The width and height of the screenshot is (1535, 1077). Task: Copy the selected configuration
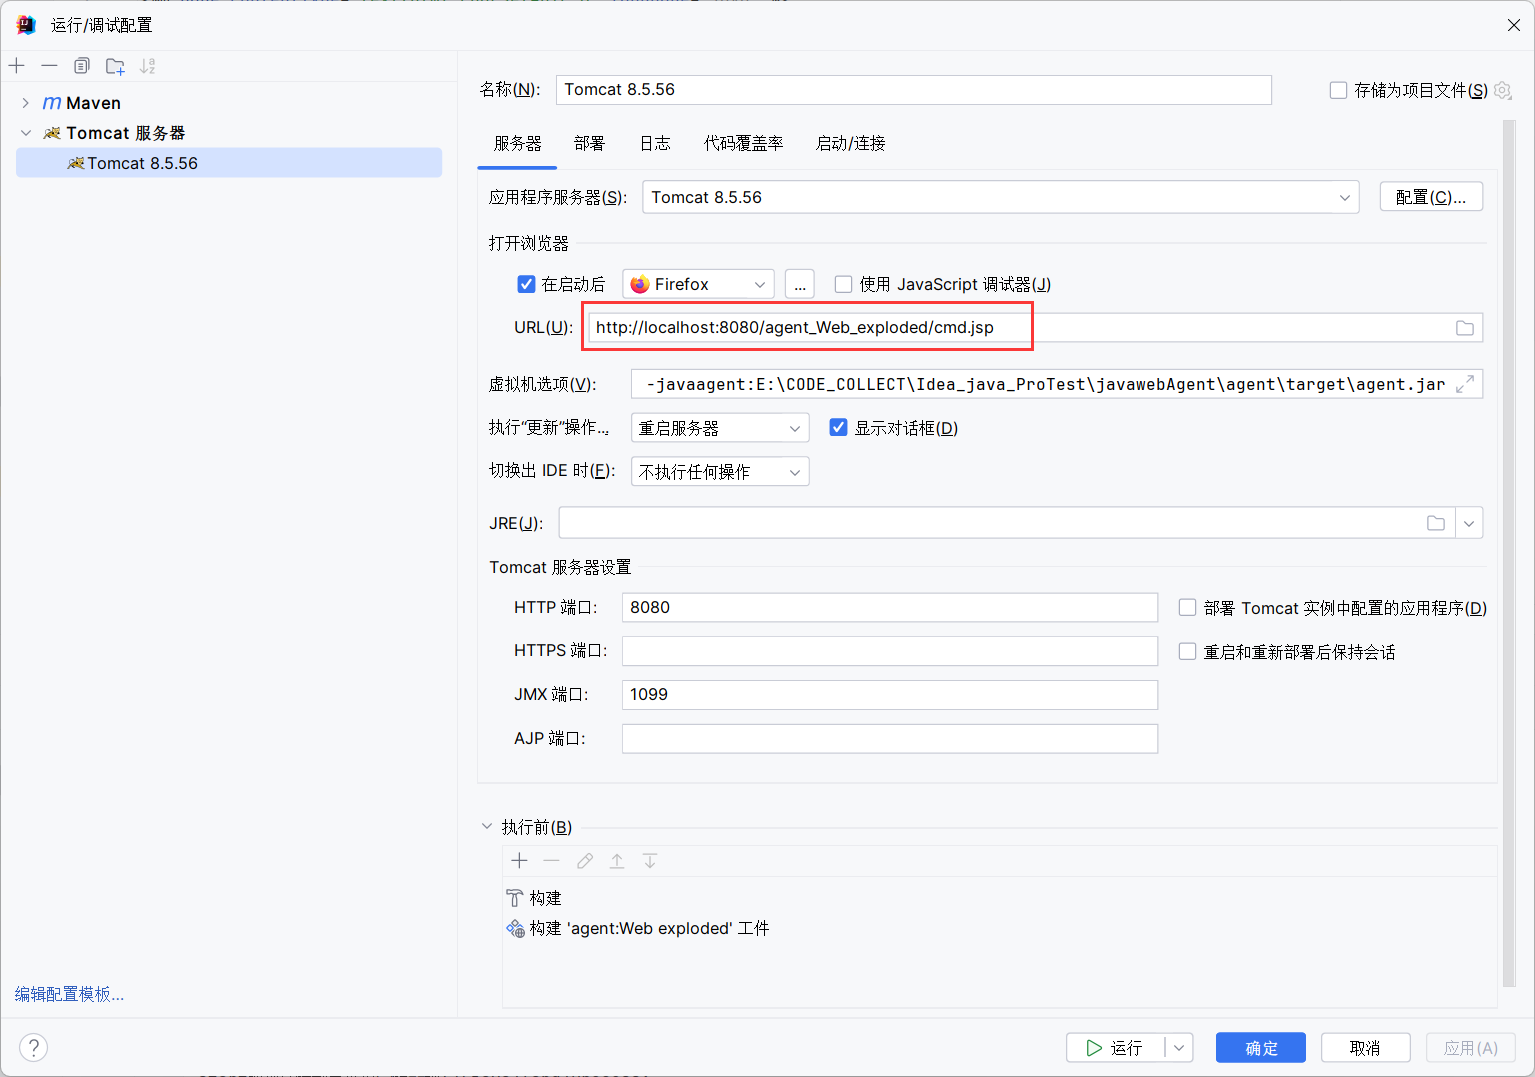click(82, 66)
